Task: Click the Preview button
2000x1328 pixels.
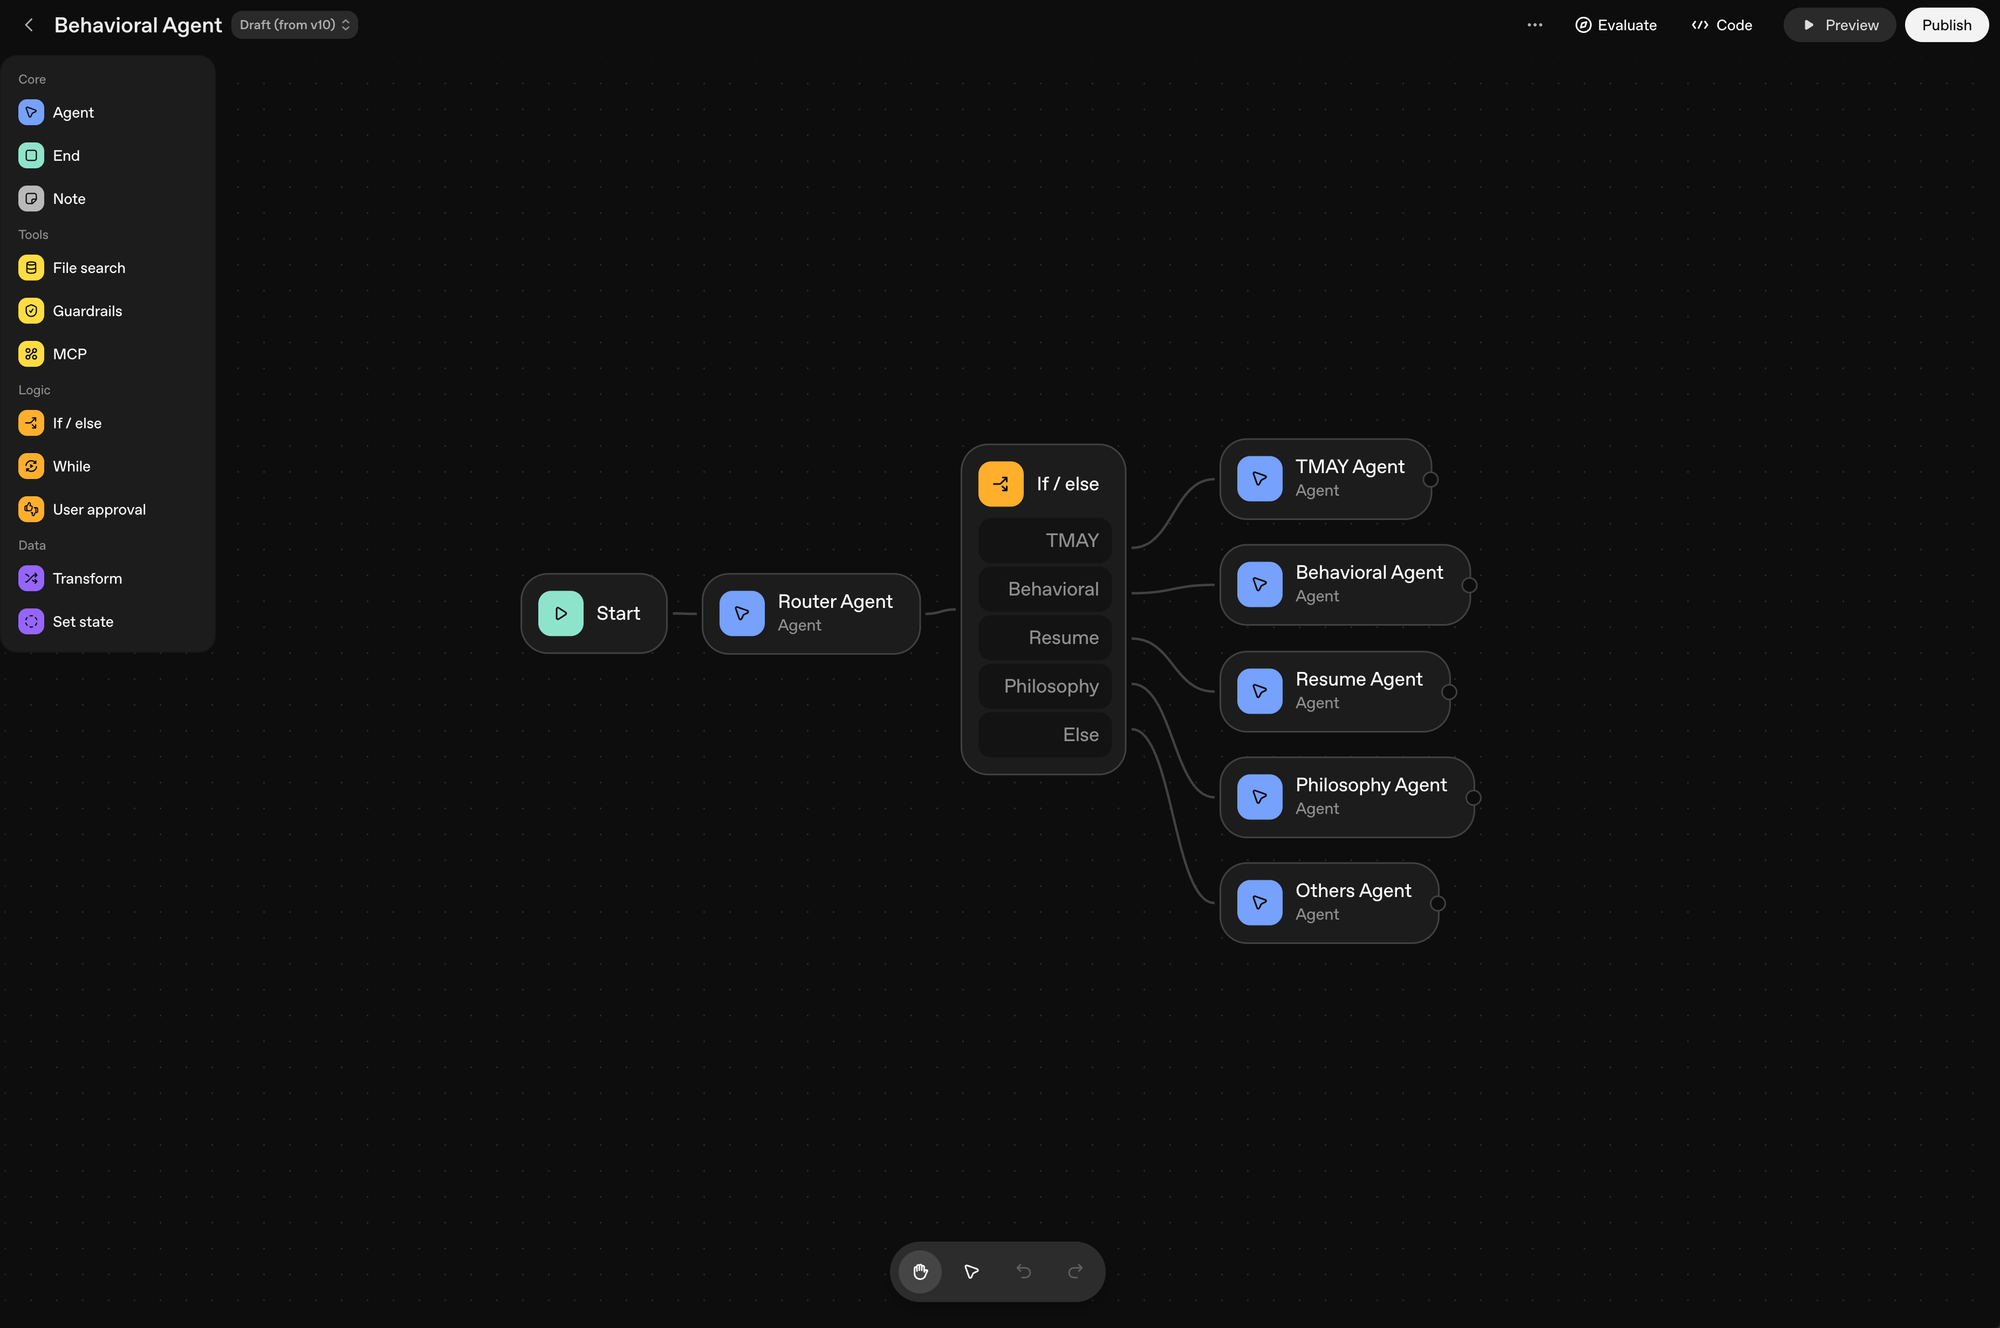Action: click(x=1839, y=25)
